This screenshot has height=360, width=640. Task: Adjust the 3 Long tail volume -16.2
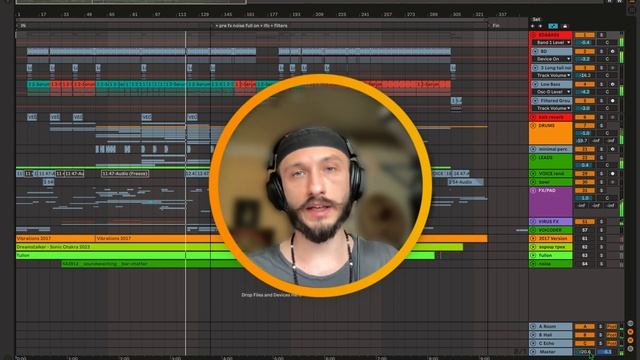(x=584, y=76)
